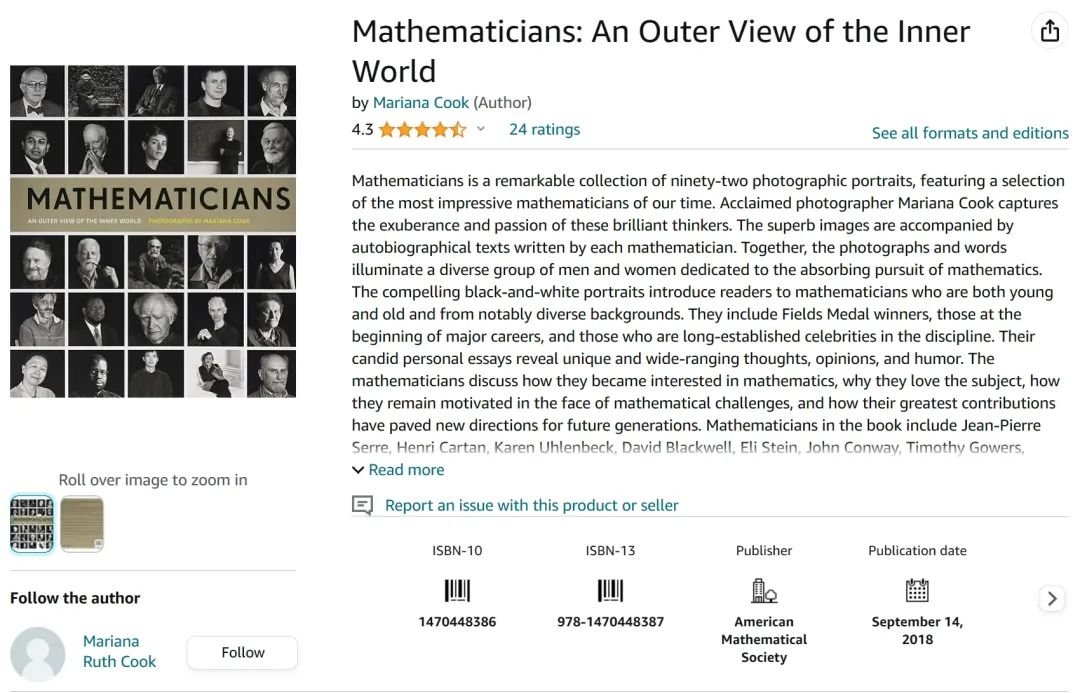Screen dimensions: 1080x693
Task: Select the front cover thumbnail
Action: pyautogui.click(x=32, y=524)
